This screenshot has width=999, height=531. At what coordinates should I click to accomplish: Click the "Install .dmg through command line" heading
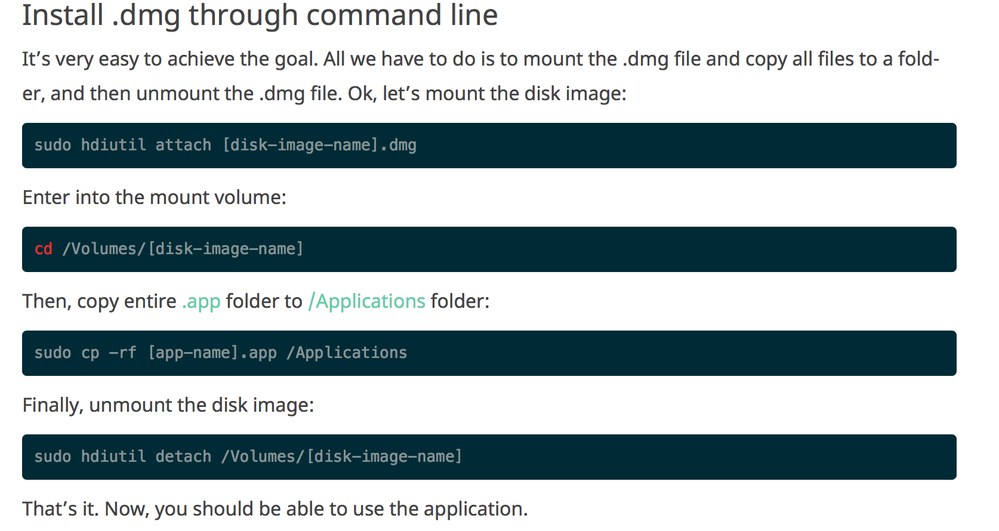tap(260, 17)
